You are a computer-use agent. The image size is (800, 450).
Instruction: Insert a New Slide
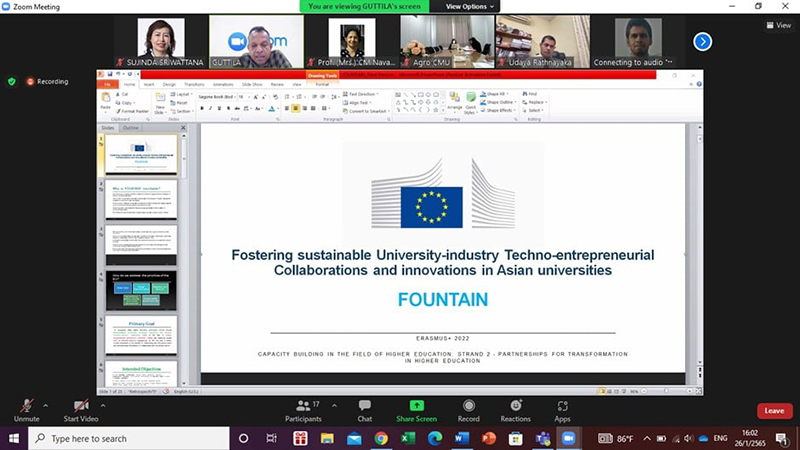pyautogui.click(x=160, y=103)
